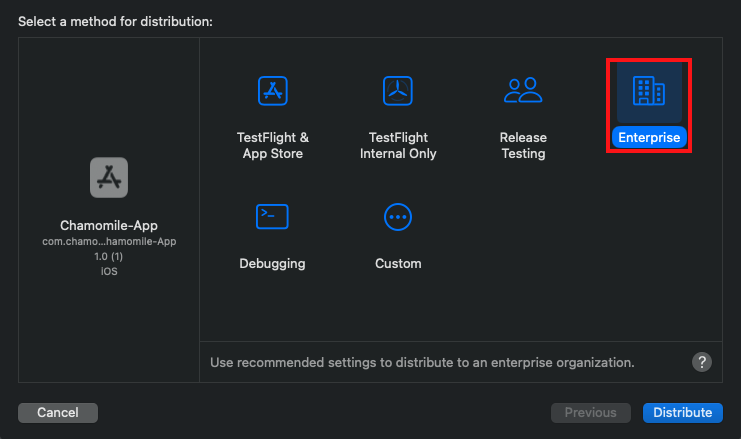The image size is (741, 439).
Task: Choose the TestFlight Internal Only propeller icon
Action: tap(398, 91)
